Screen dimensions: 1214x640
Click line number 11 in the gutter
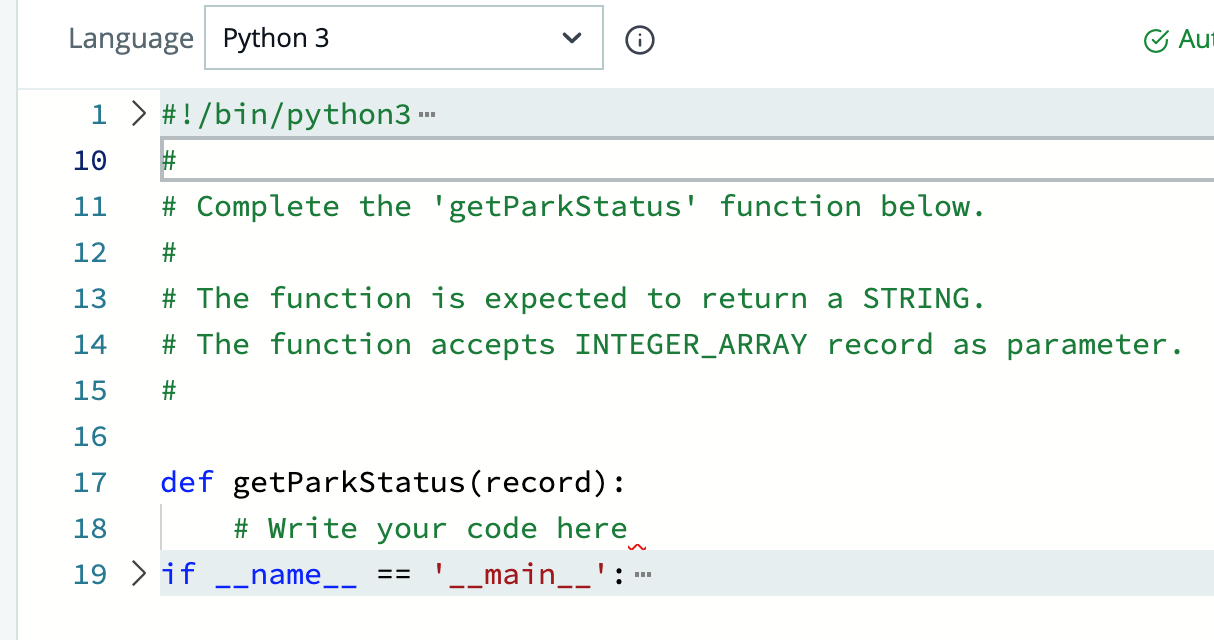[90, 206]
